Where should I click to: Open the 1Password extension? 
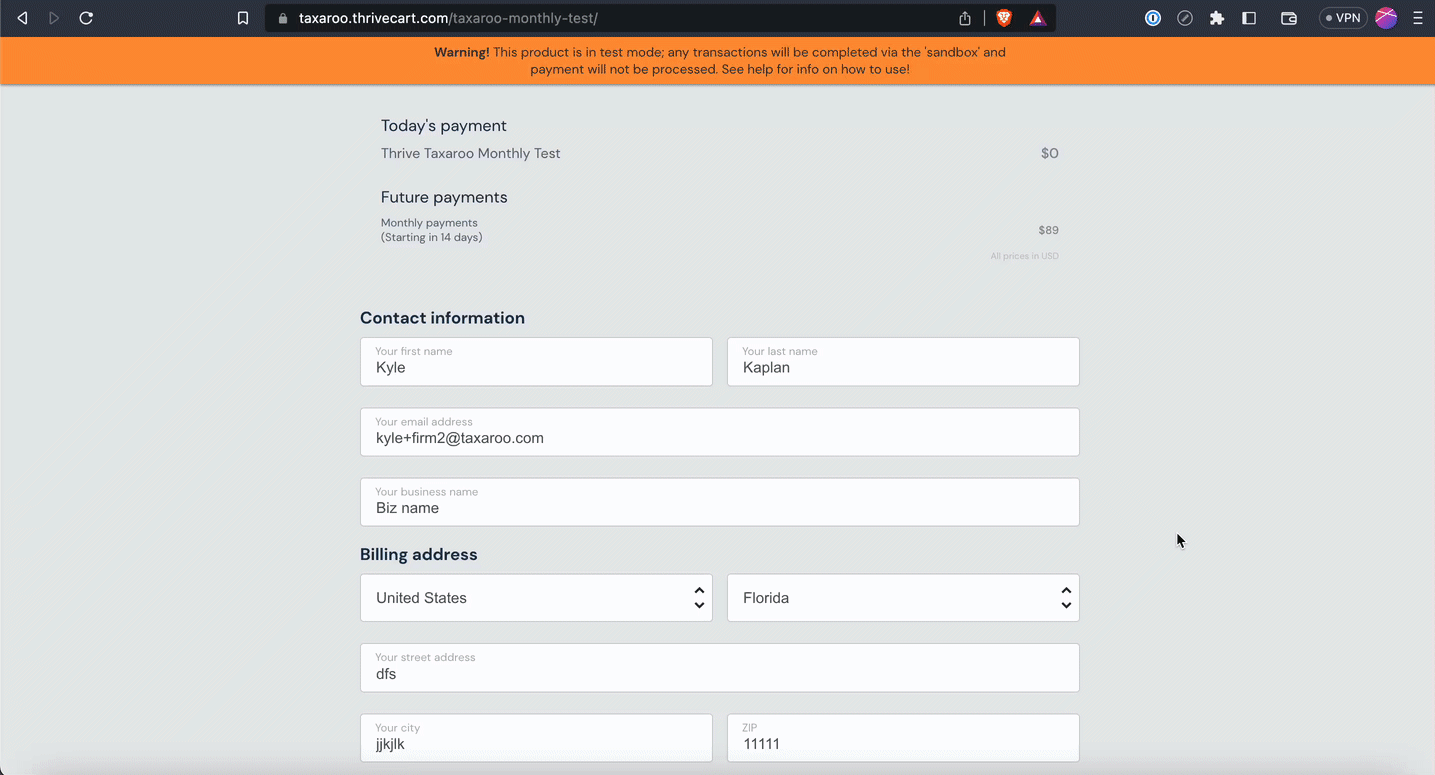[1153, 18]
